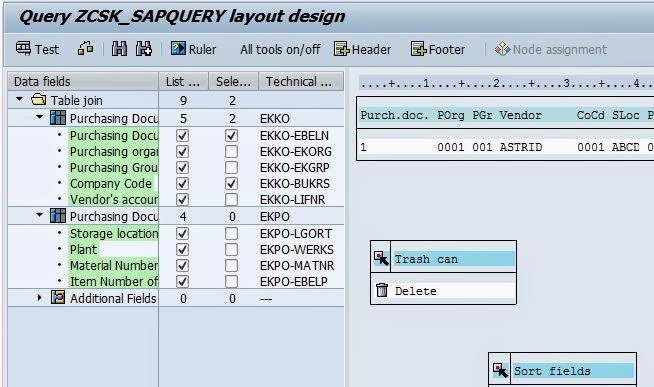Select the Purchasing Group field
The height and width of the screenshot is (387, 654).
pyautogui.click(x=113, y=168)
